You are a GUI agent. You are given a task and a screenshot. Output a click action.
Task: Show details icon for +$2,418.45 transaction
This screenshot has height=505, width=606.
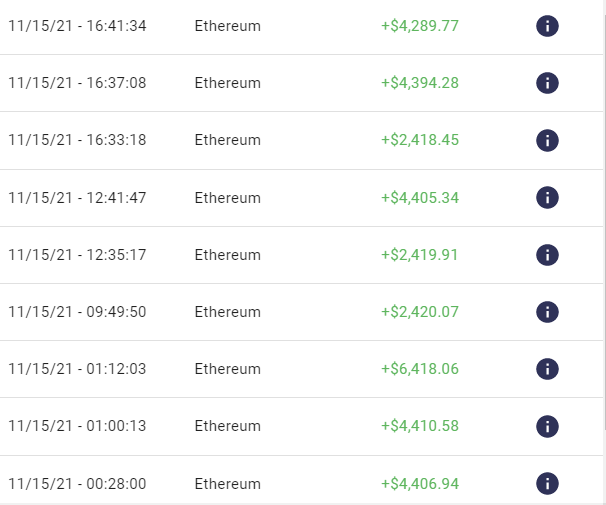click(x=547, y=140)
